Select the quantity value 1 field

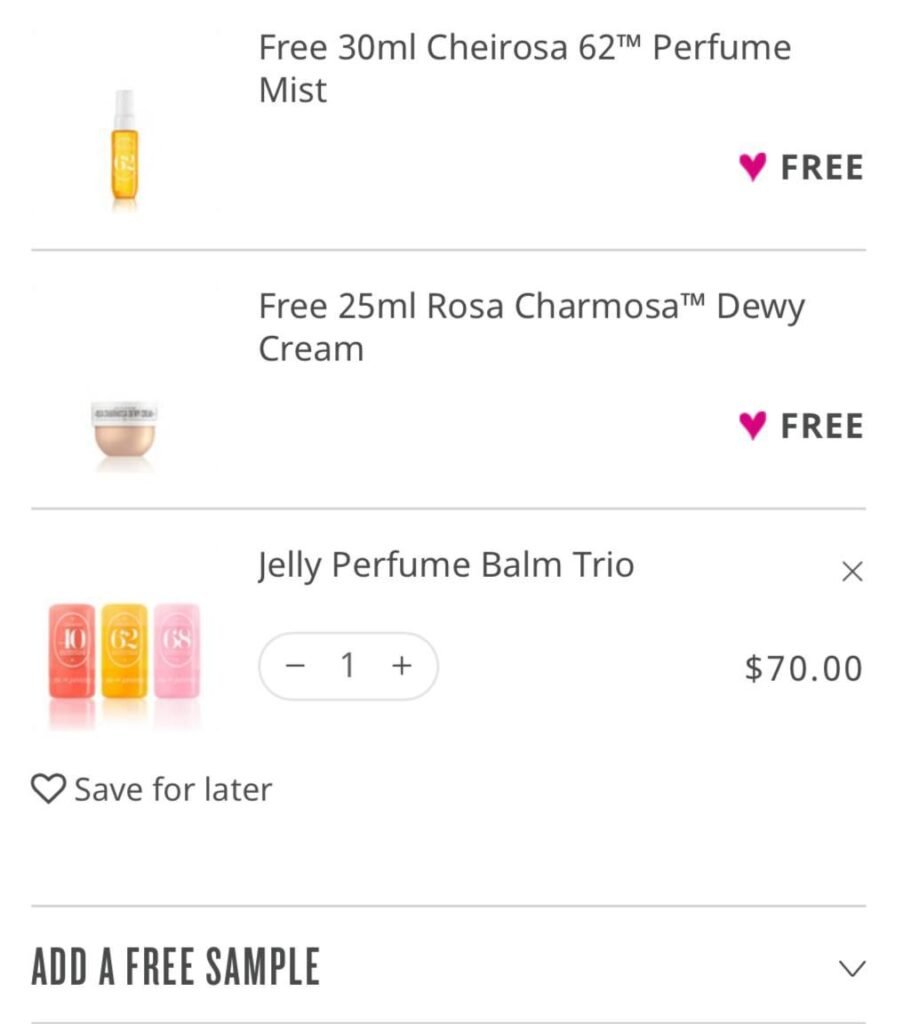(348, 666)
